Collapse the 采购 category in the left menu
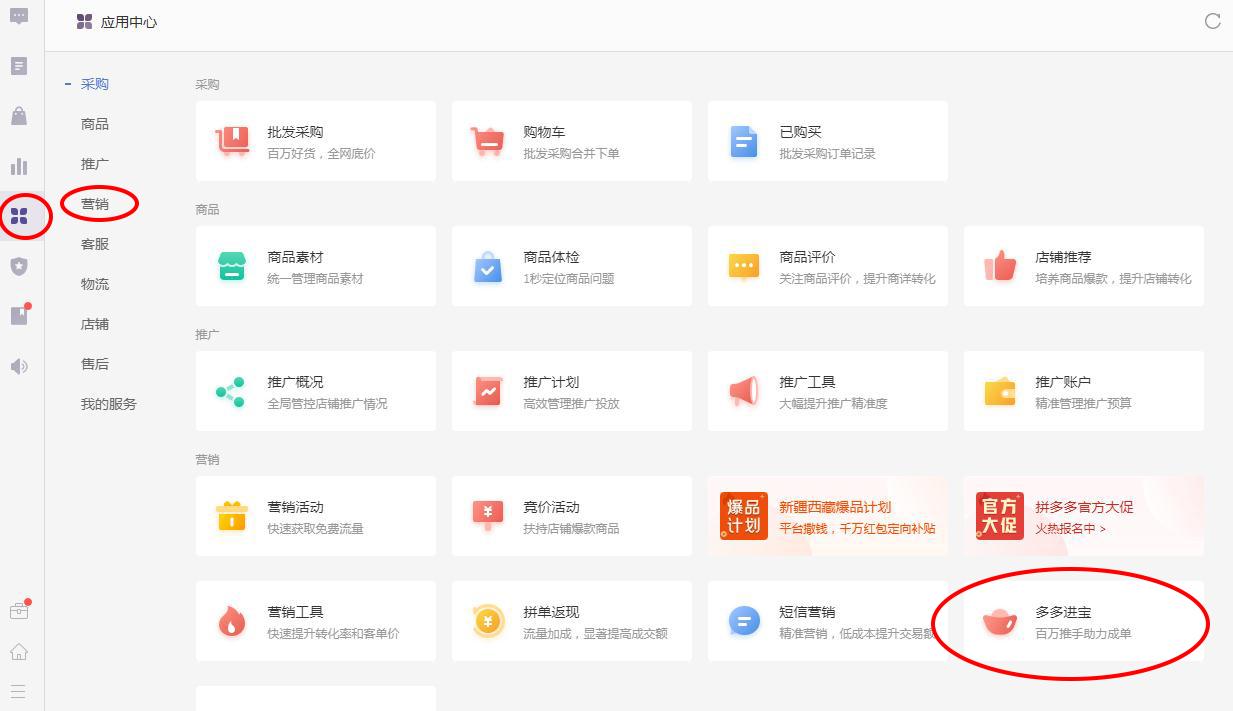The width and height of the screenshot is (1233, 711). pos(68,84)
